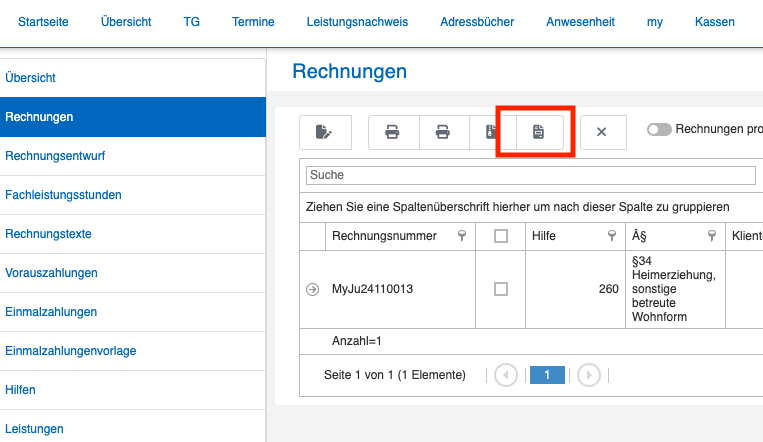Open Fachleistungsstunden in the sidebar
This screenshot has width=763, height=442.
pyautogui.click(x=63, y=195)
